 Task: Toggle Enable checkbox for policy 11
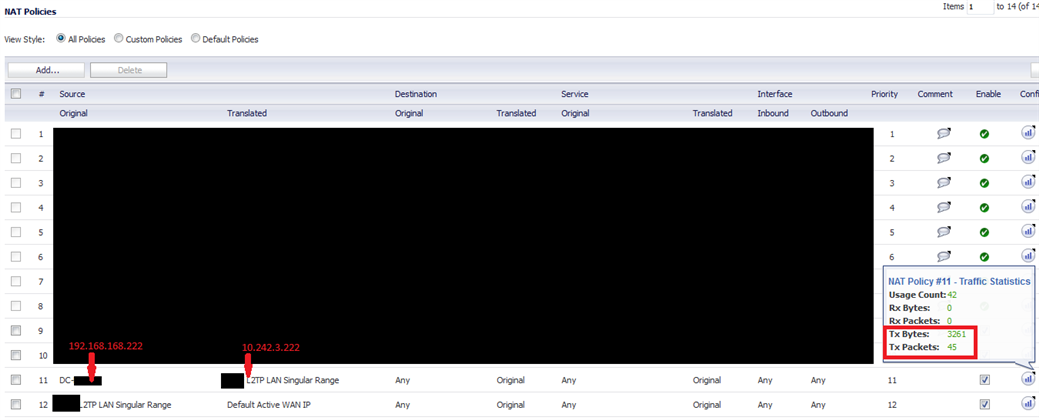[984, 380]
